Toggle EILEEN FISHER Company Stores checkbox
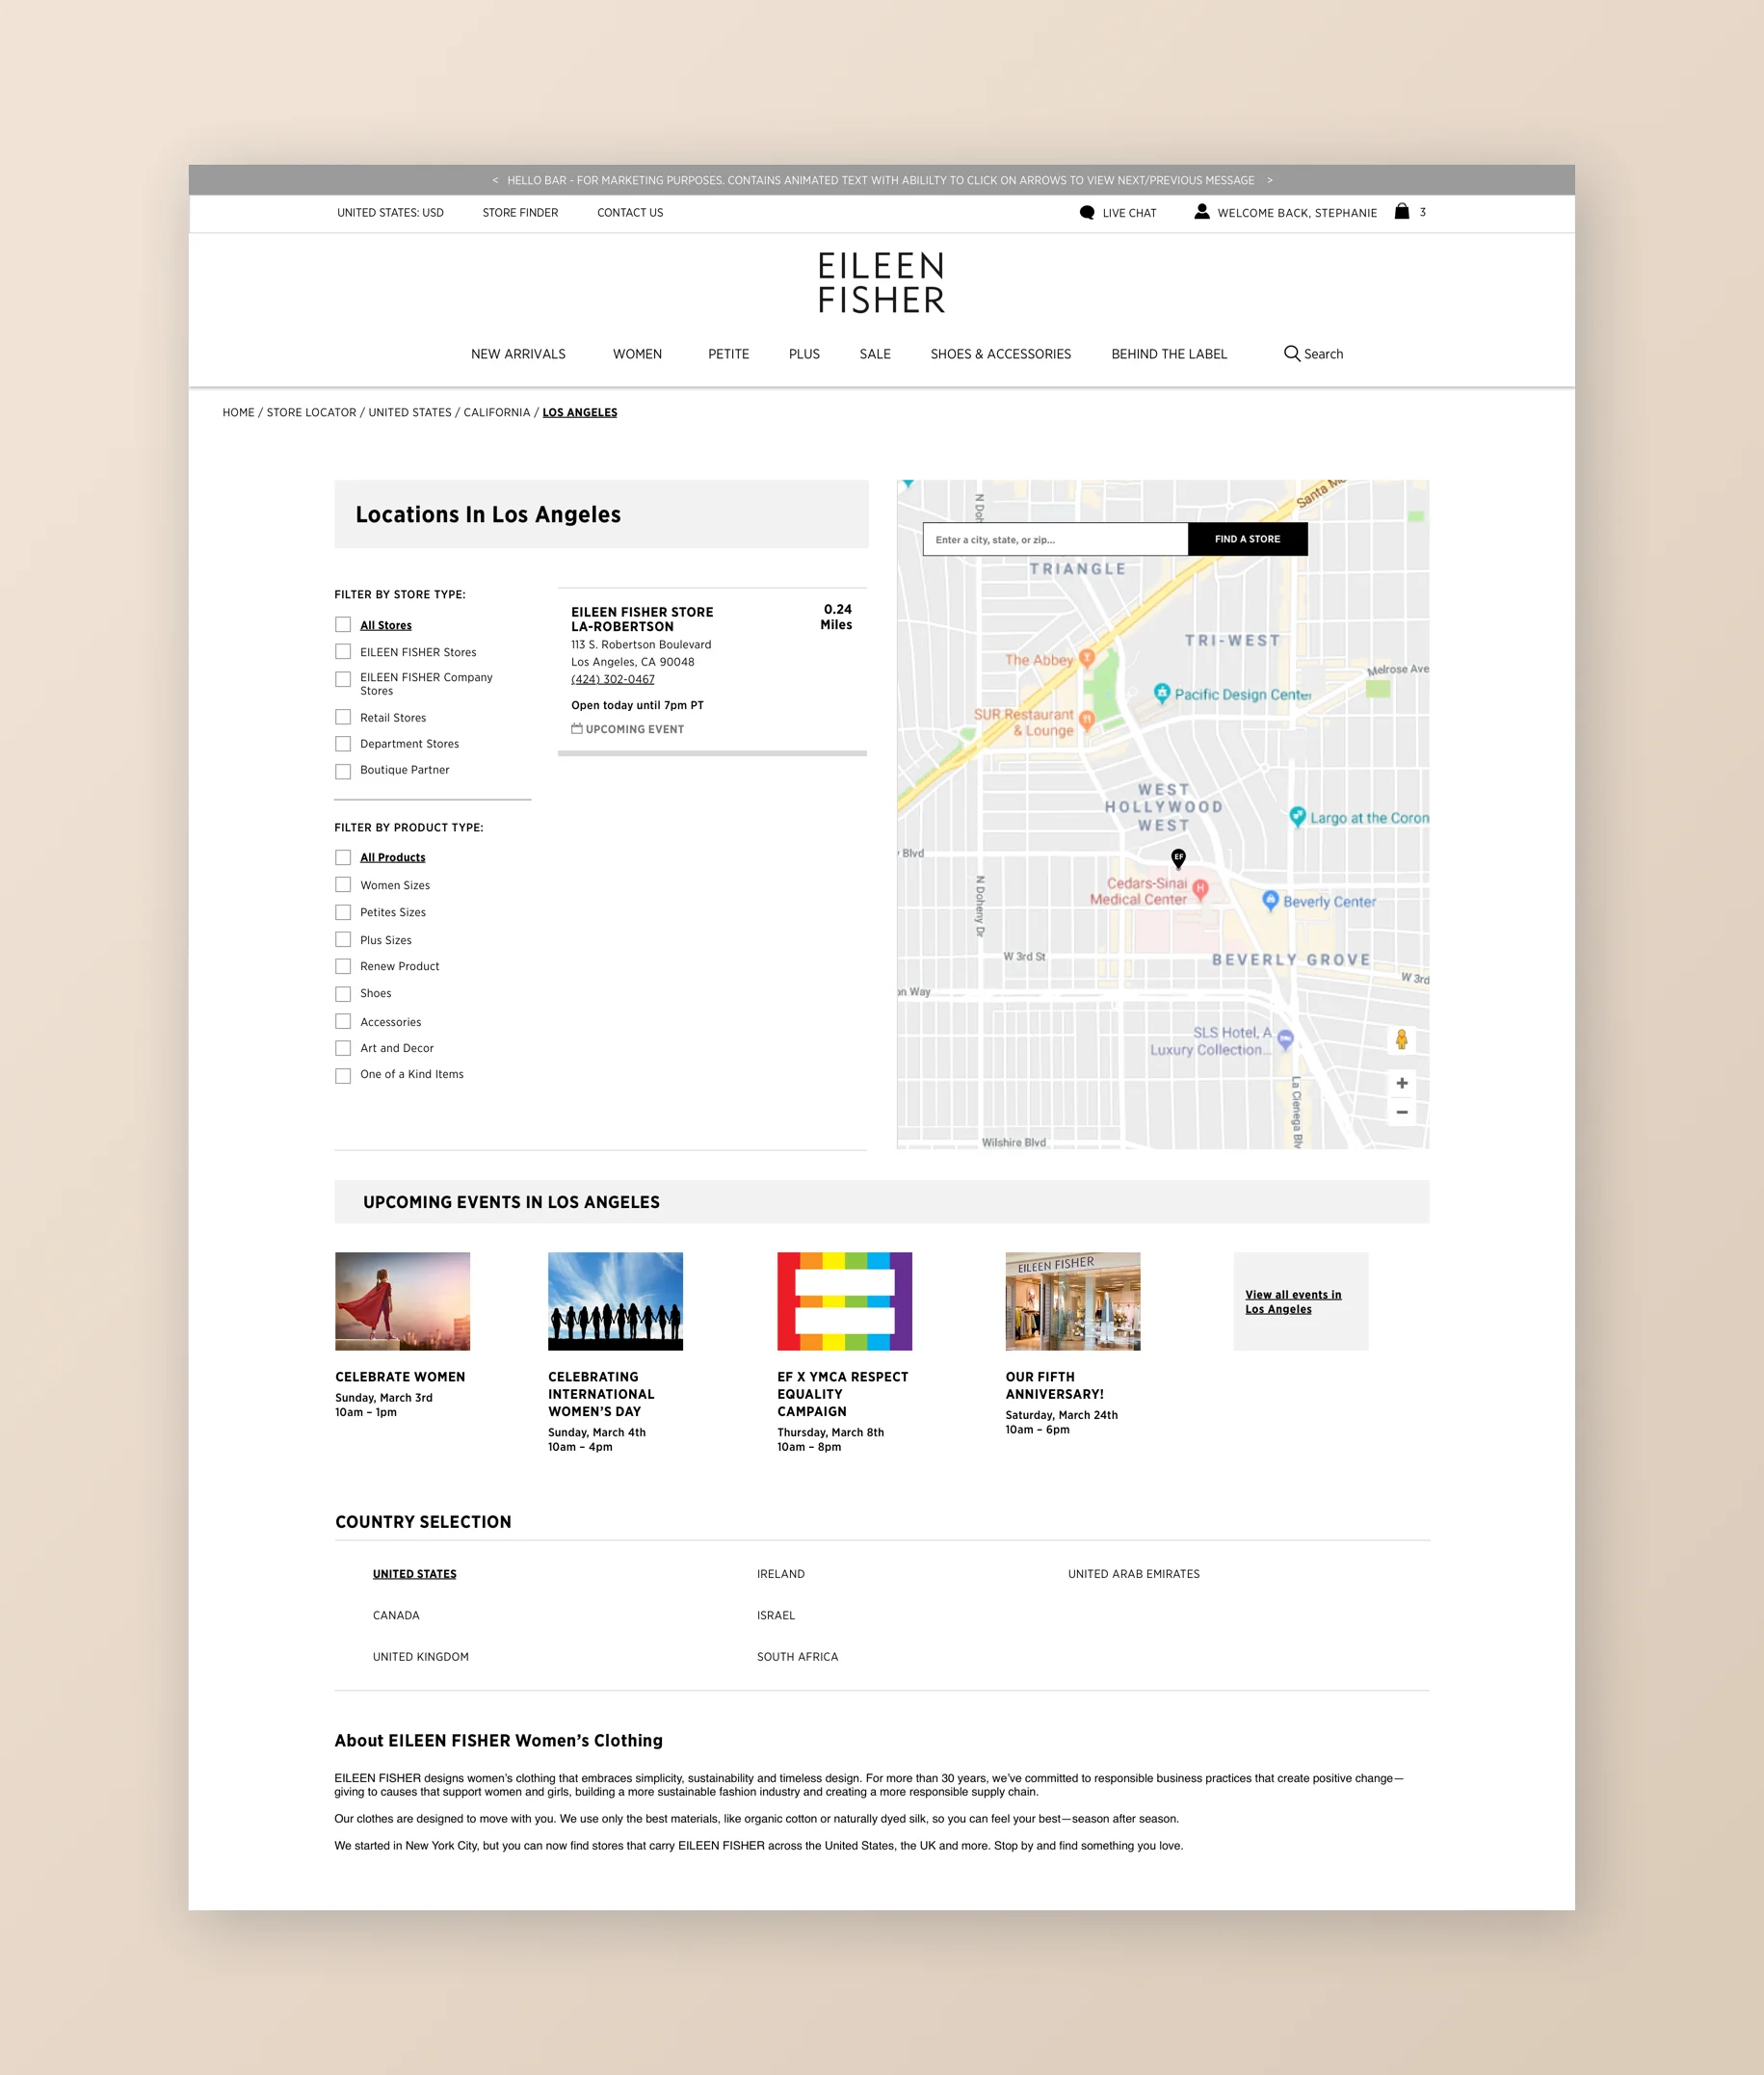Screen dimensions: 1764x2075 pos(343,680)
